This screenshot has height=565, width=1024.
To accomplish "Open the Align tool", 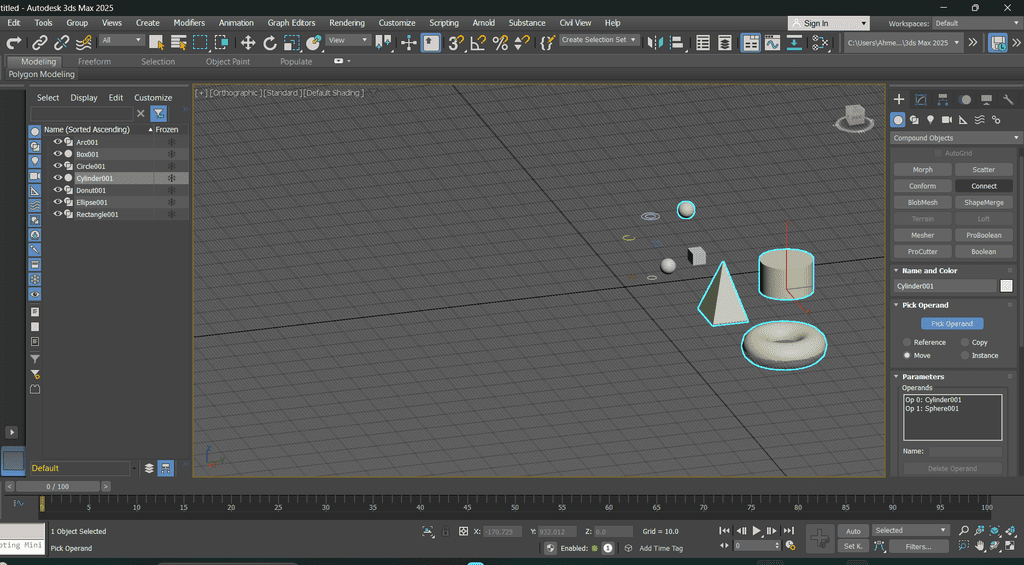I will click(x=677, y=43).
